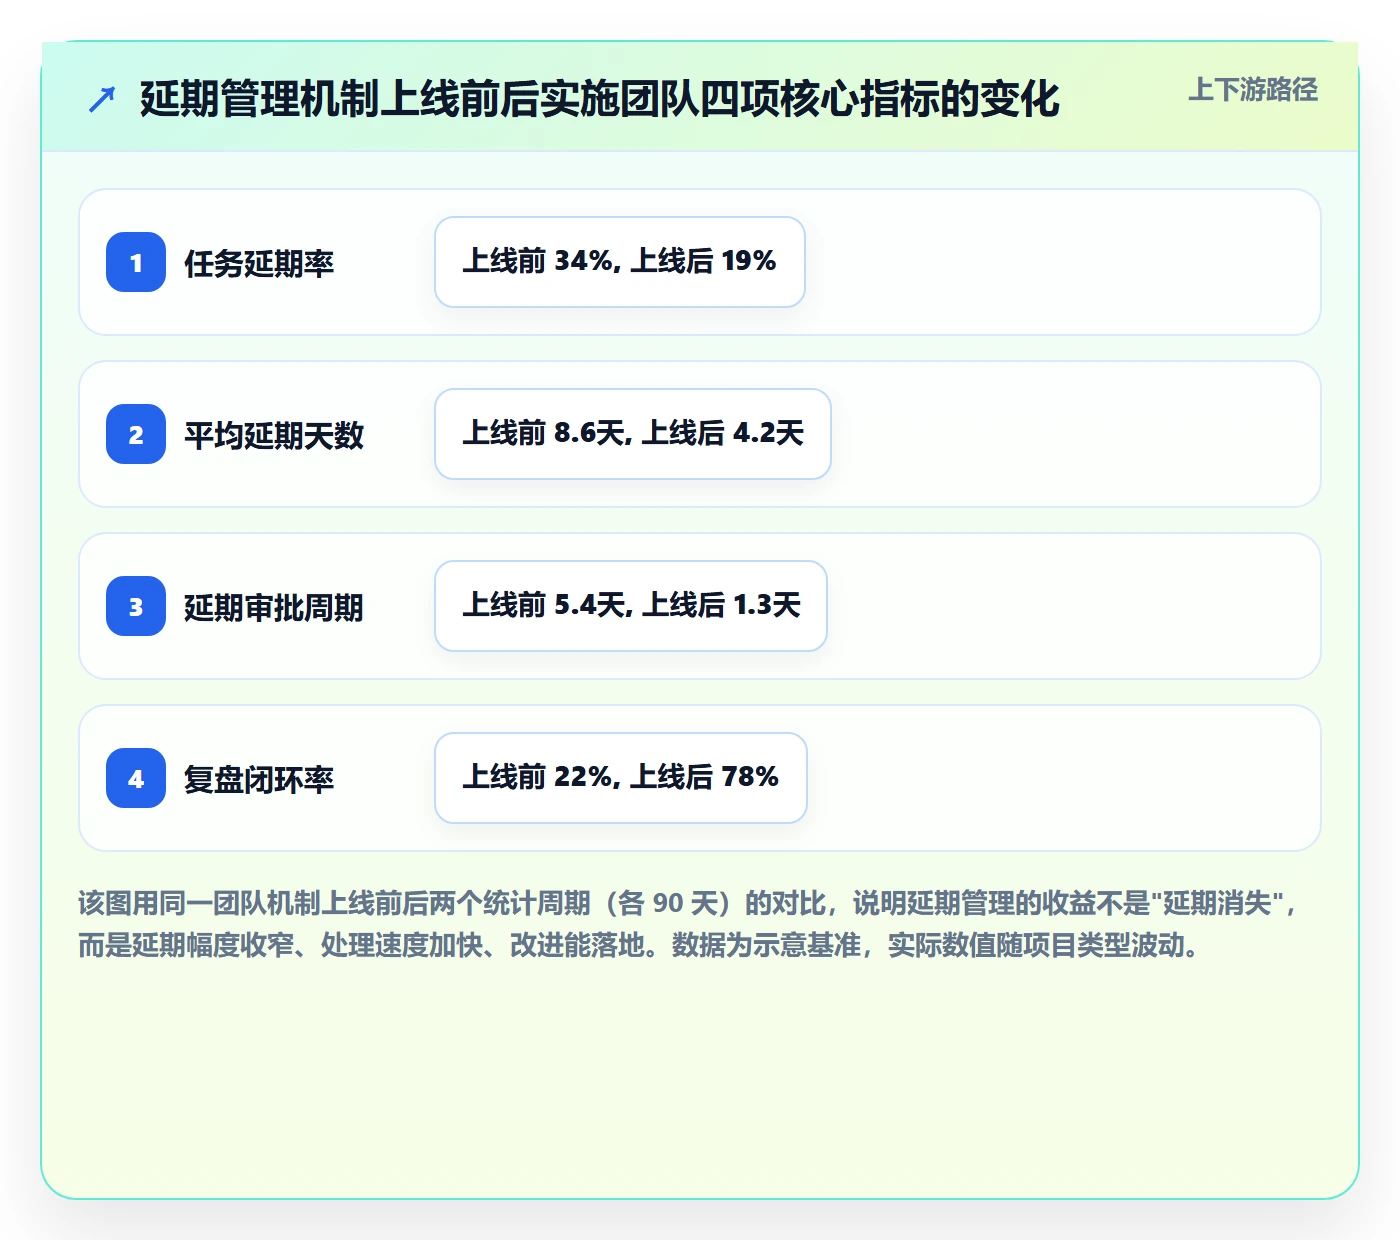The width and height of the screenshot is (1400, 1240).
Task: Open the 上下游路径 label in header
Action: coord(1253,90)
